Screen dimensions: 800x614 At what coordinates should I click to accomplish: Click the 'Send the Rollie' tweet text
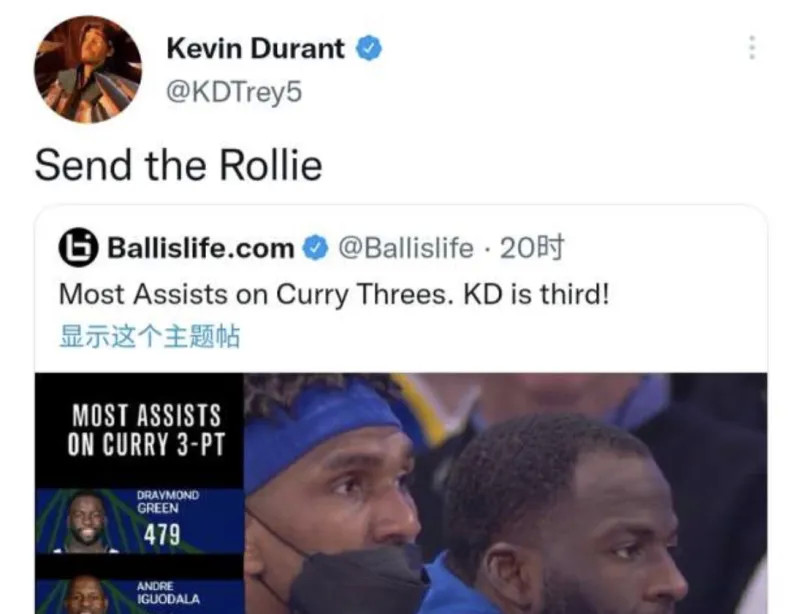[179, 165]
